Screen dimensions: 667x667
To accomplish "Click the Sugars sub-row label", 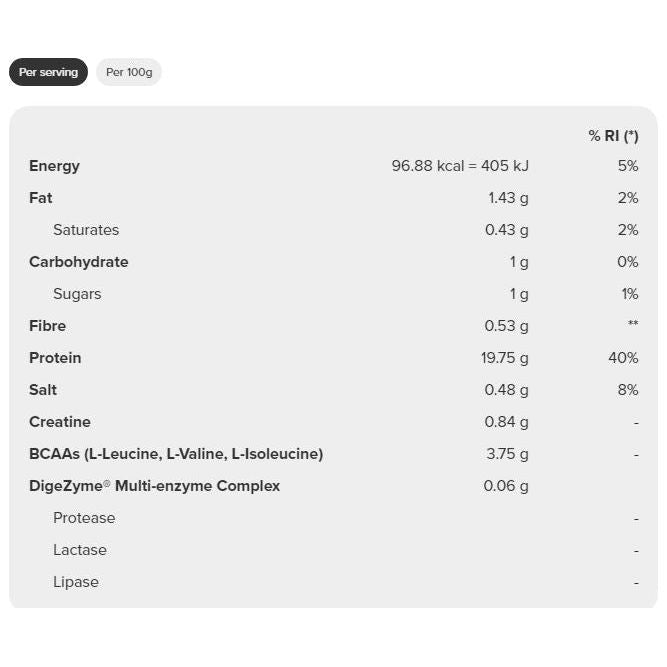I will pyautogui.click(x=77, y=294).
